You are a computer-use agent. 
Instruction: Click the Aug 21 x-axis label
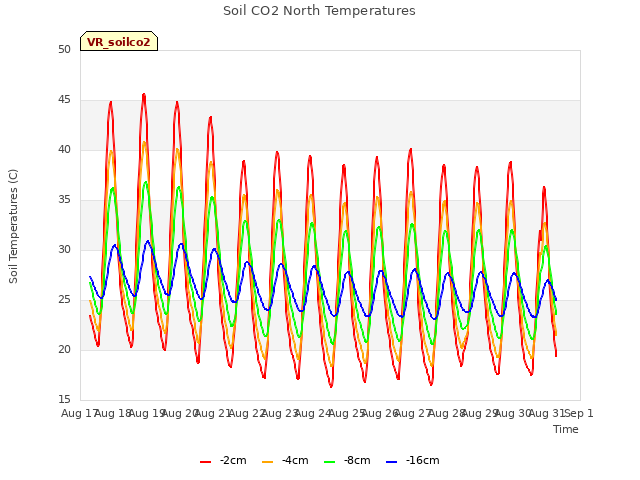[212, 413]
